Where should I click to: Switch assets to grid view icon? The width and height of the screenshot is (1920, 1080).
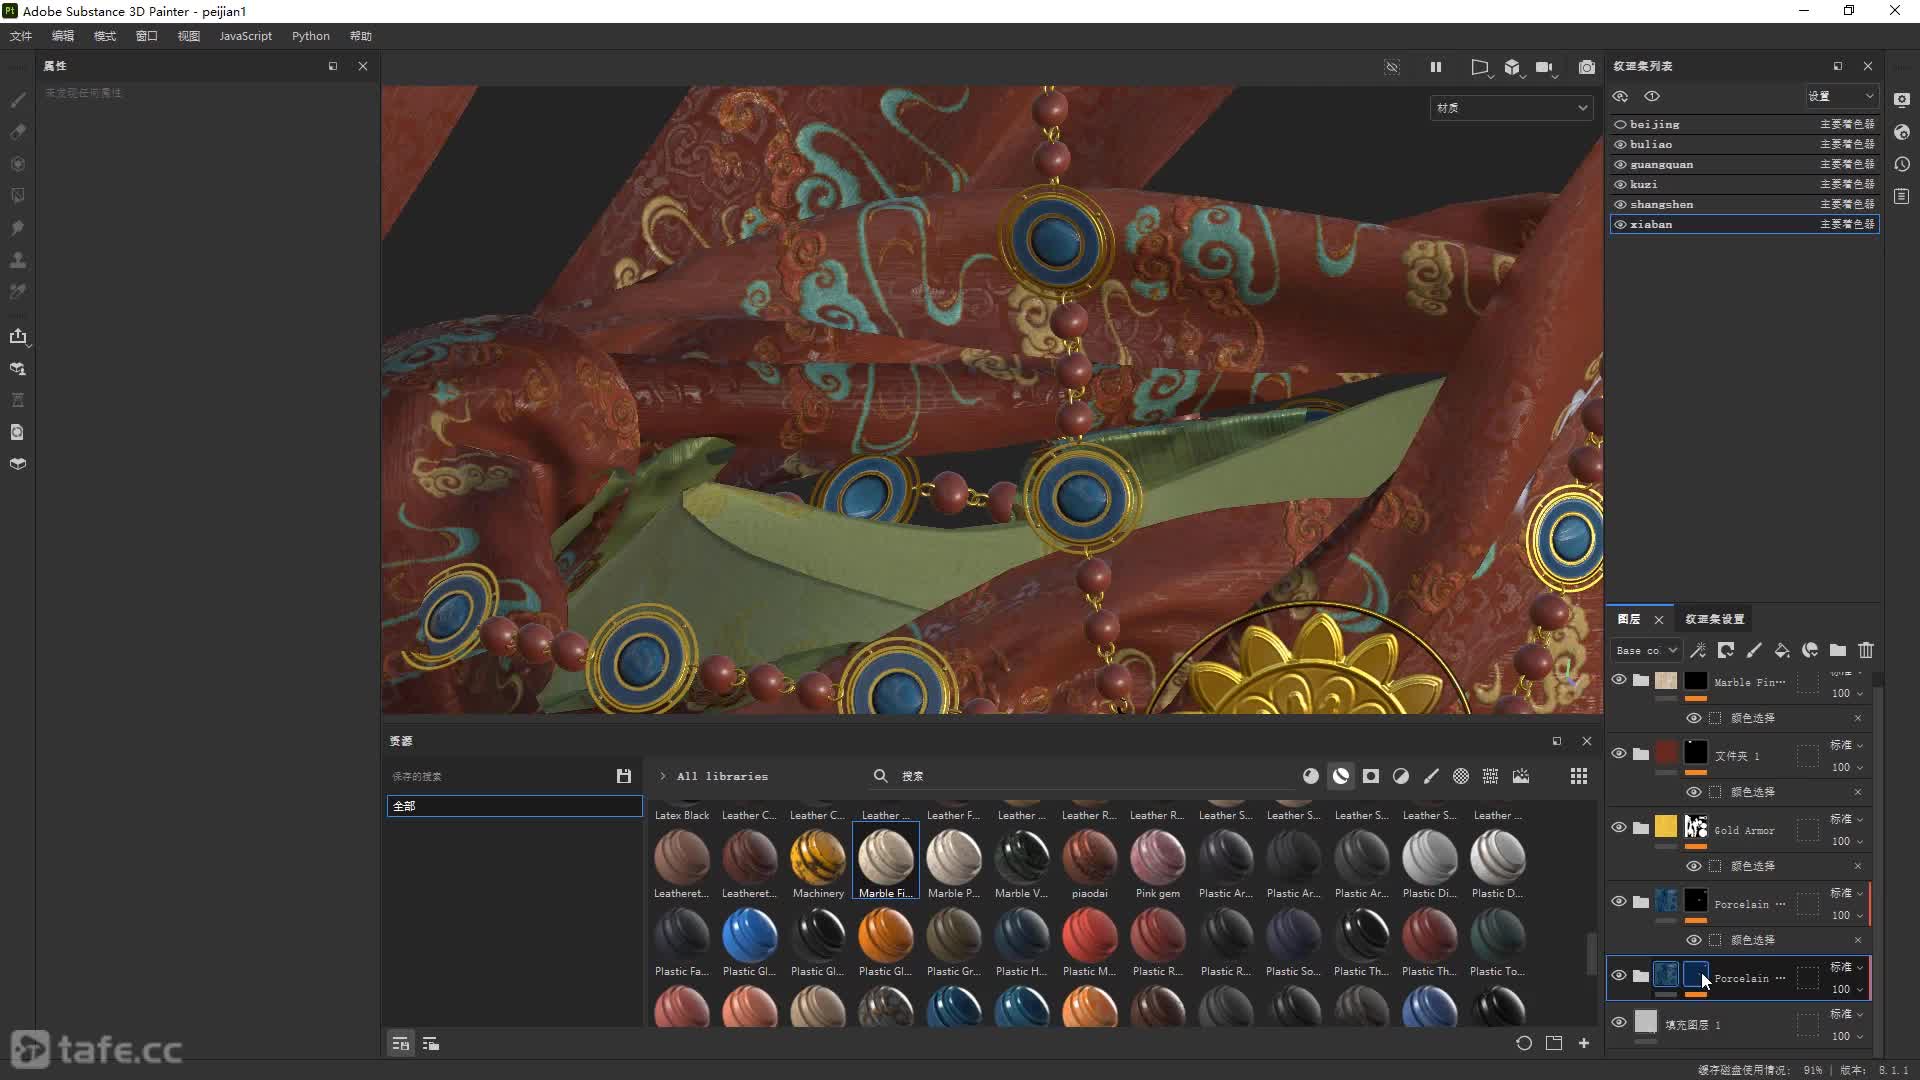[1579, 777]
